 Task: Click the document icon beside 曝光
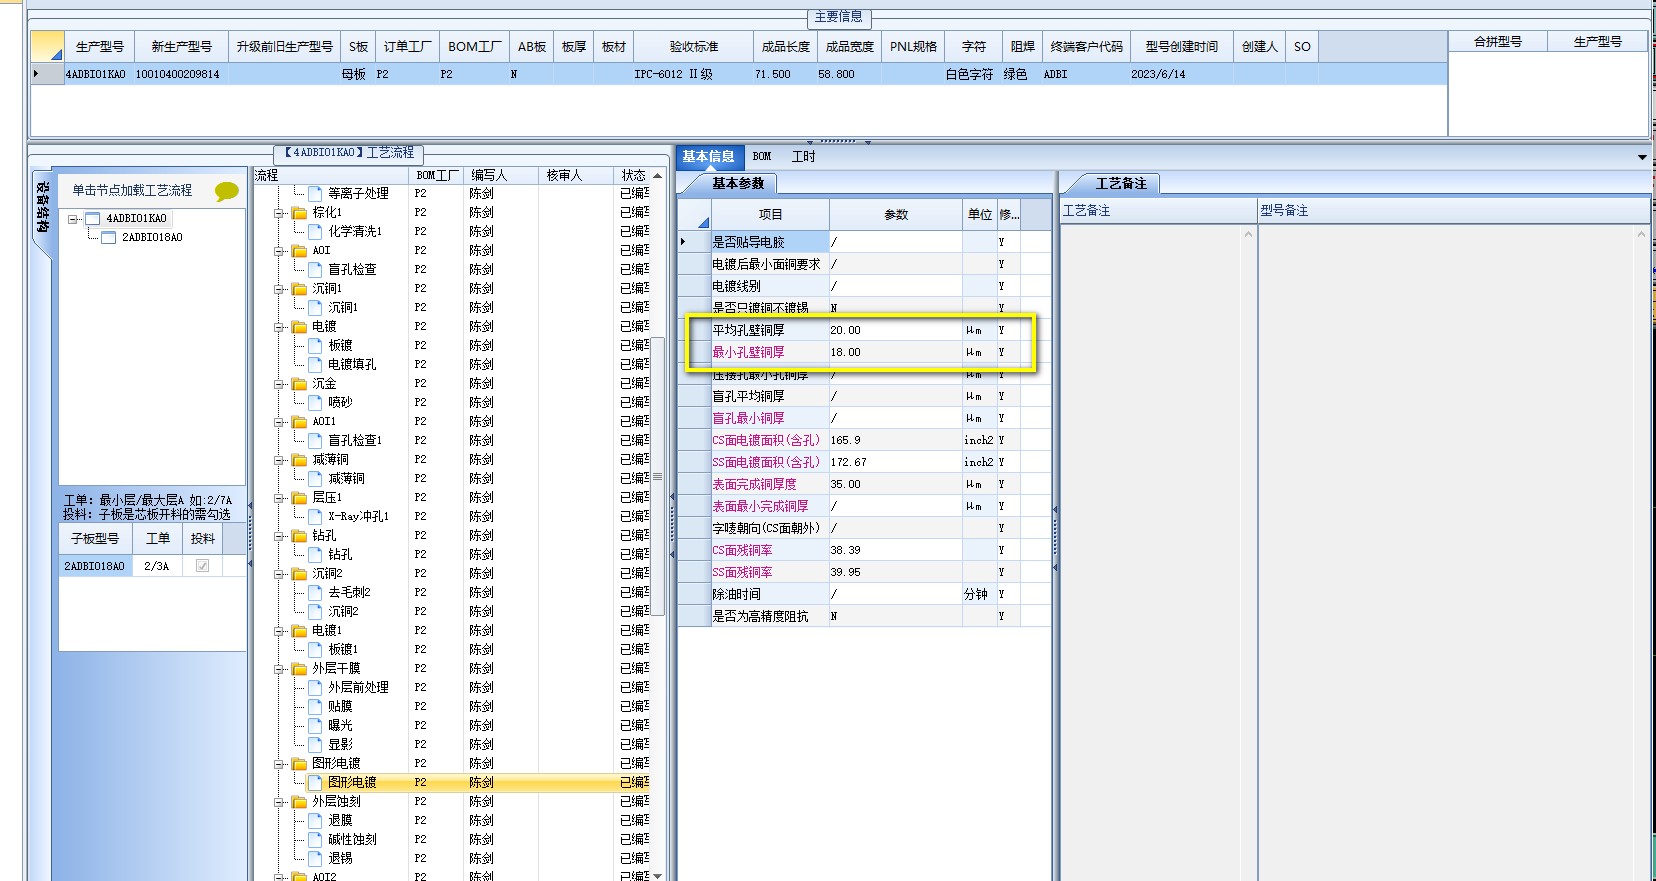[x=315, y=726]
